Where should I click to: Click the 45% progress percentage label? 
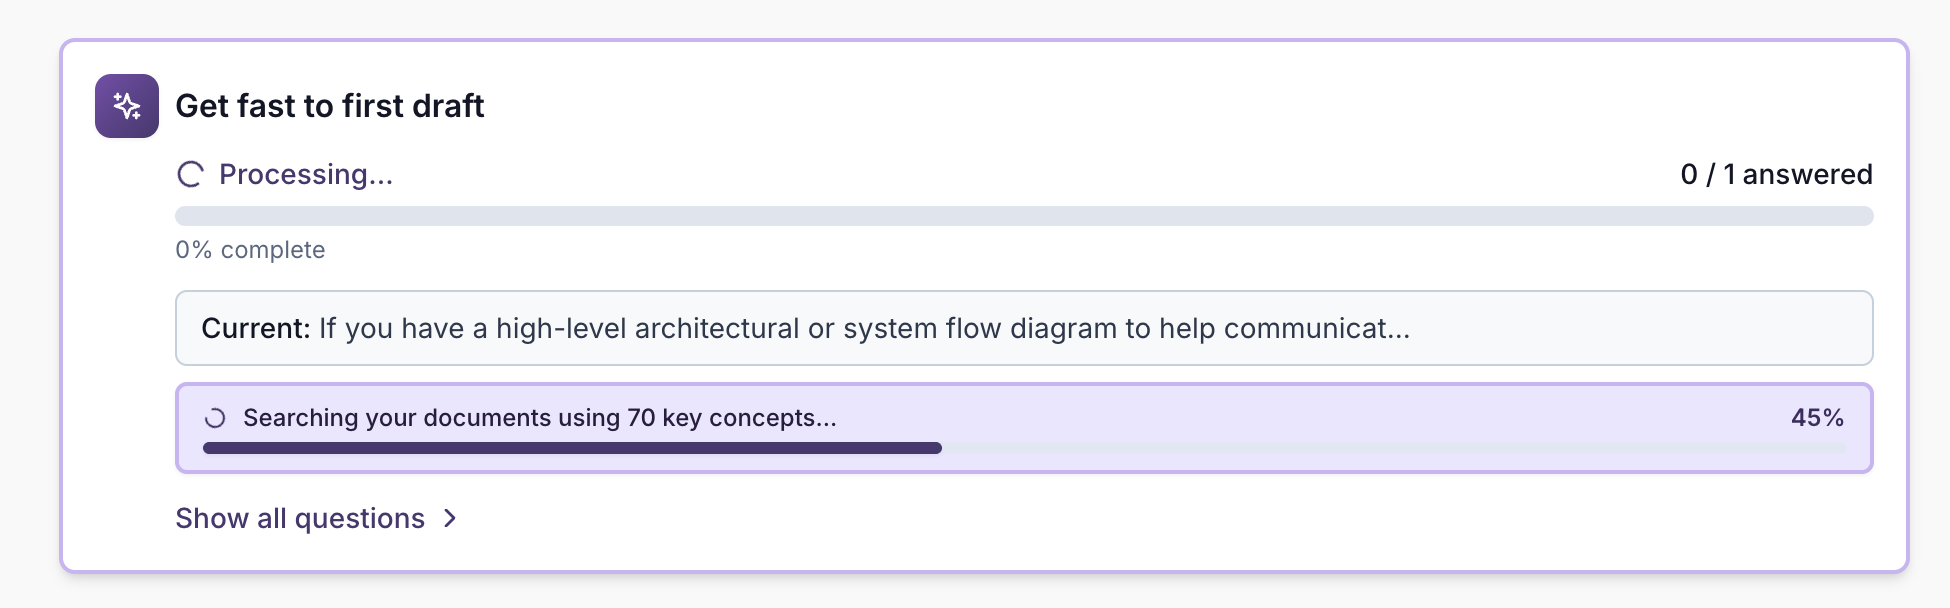(x=1817, y=418)
